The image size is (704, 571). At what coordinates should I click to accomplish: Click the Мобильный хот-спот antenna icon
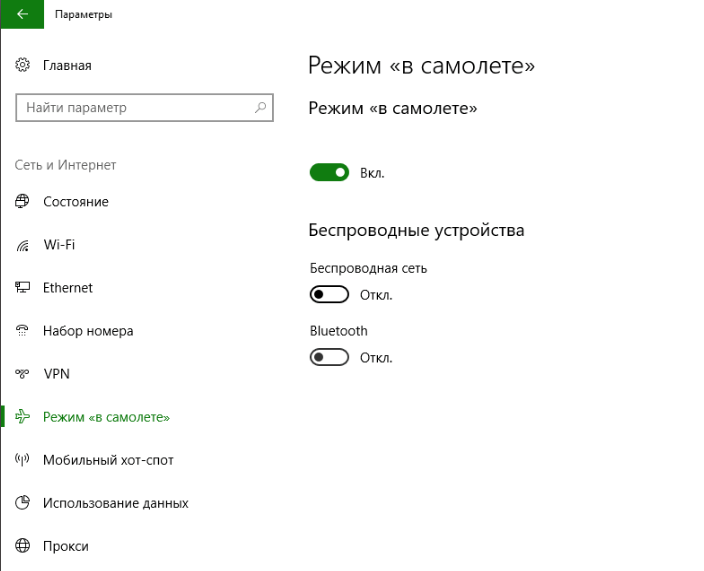[22, 459]
